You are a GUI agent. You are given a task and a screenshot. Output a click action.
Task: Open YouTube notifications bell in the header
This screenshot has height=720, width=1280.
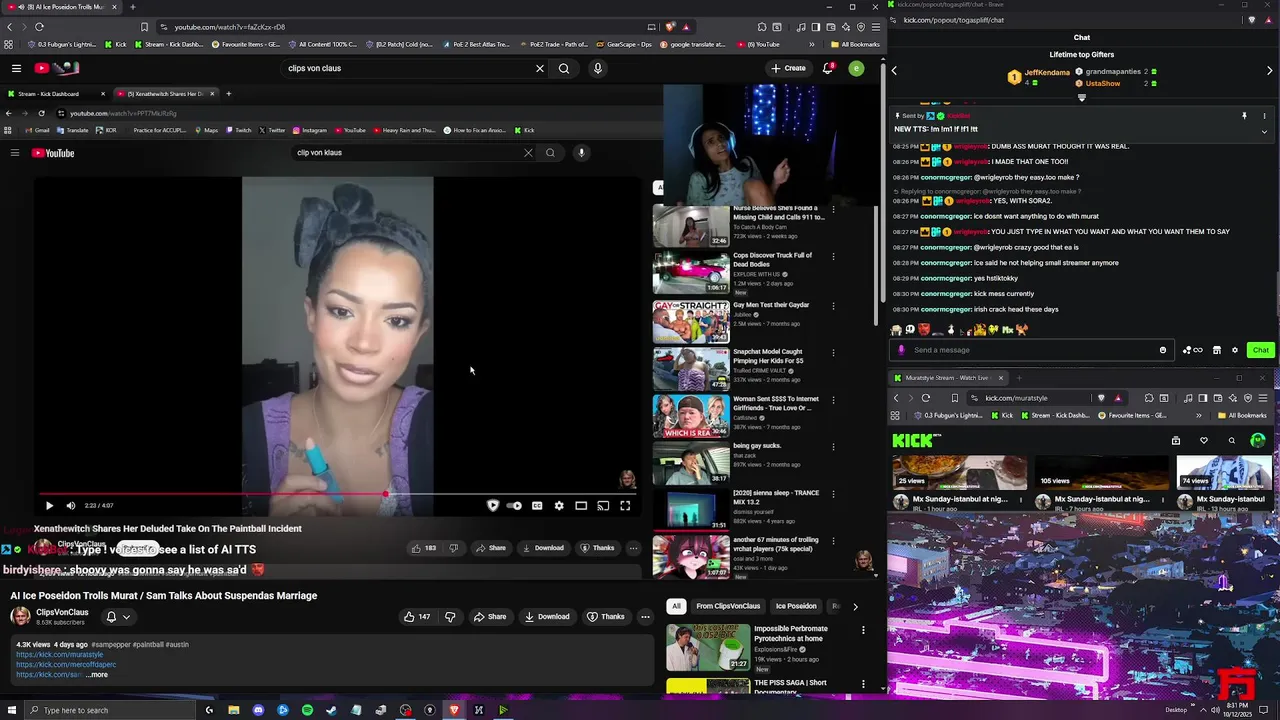click(828, 68)
